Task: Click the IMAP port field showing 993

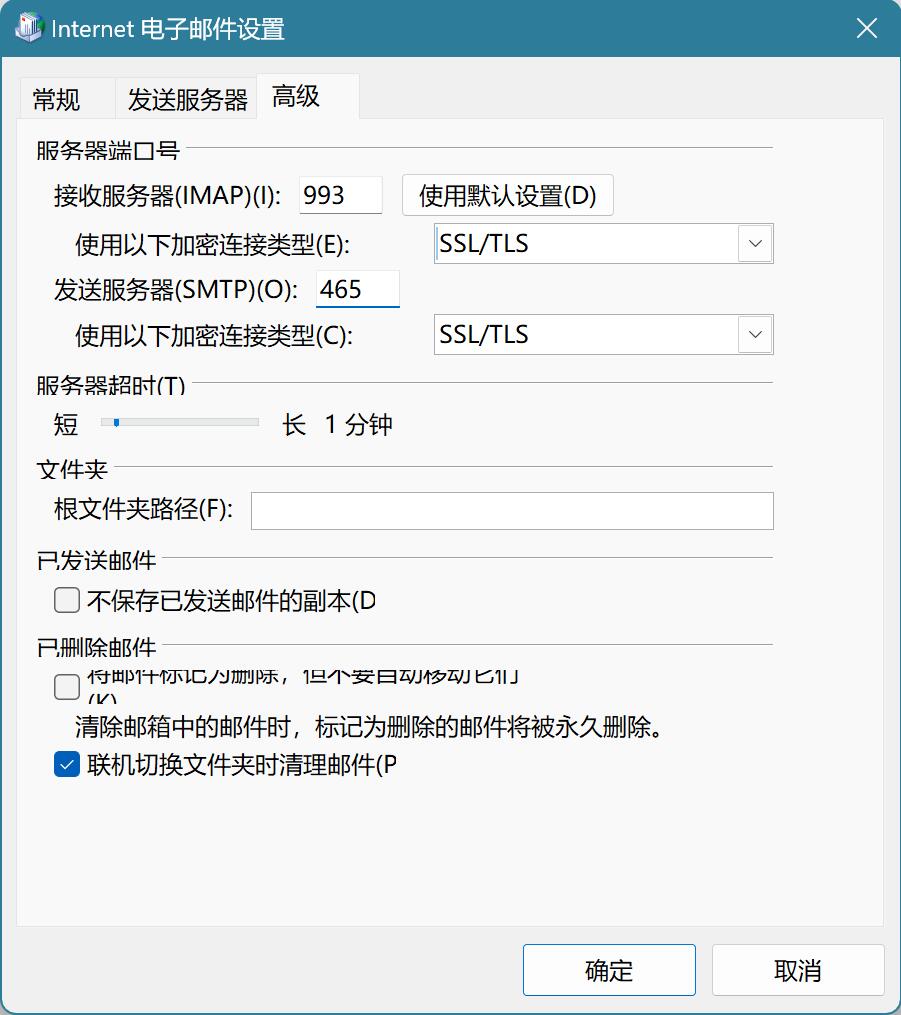Action: point(340,195)
